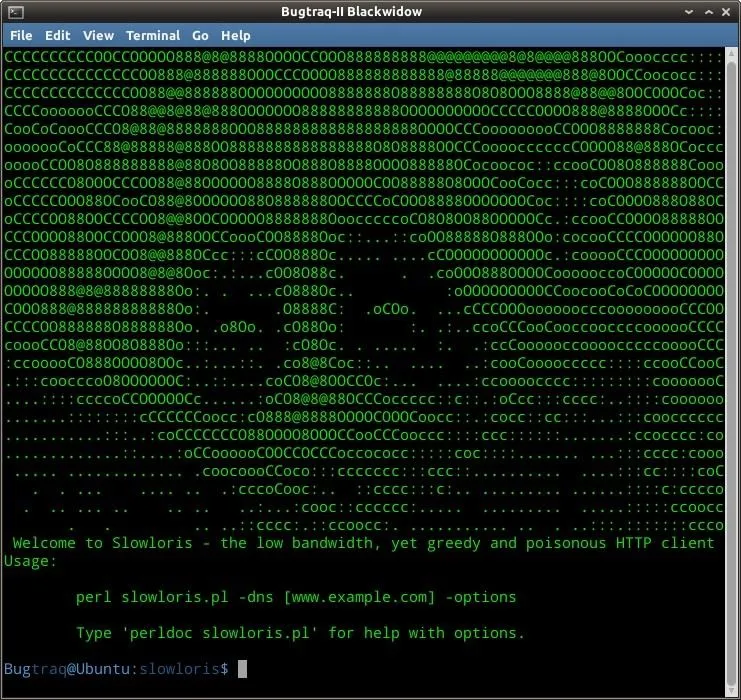Viewport: 741px width, 700px height.
Task: Open the View menu
Action: 98,35
